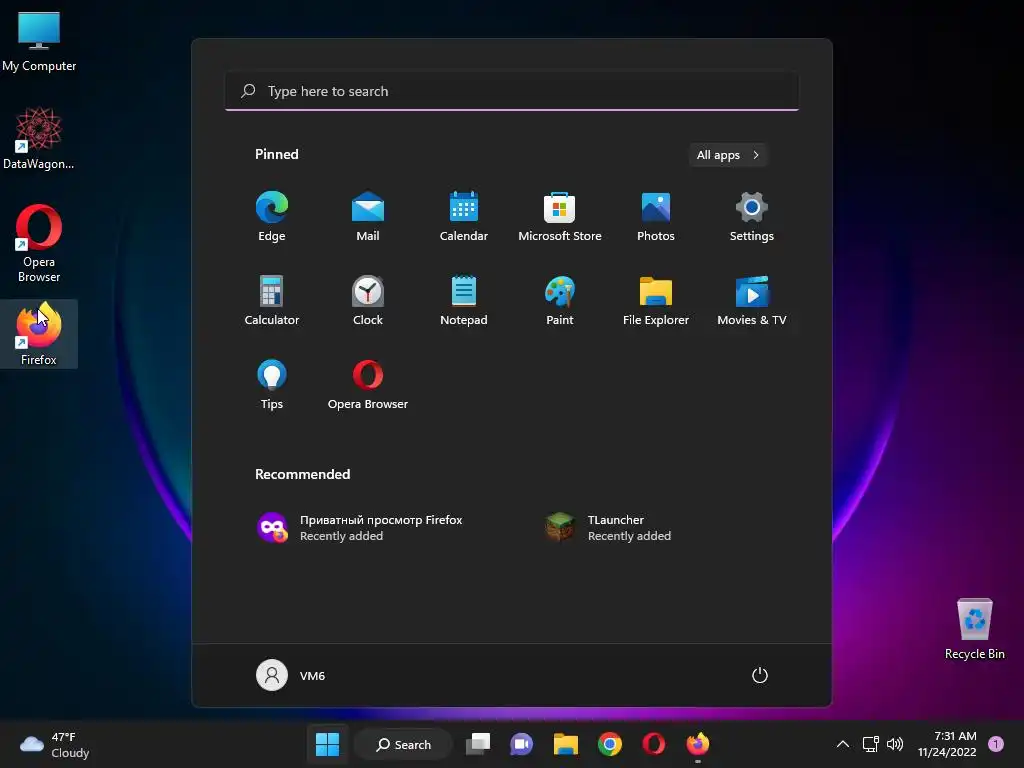This screenshot has height=768, width=1024.
Task: Open recommended TLauncher item
Action: pyautogui.click(x=609, y=528)
